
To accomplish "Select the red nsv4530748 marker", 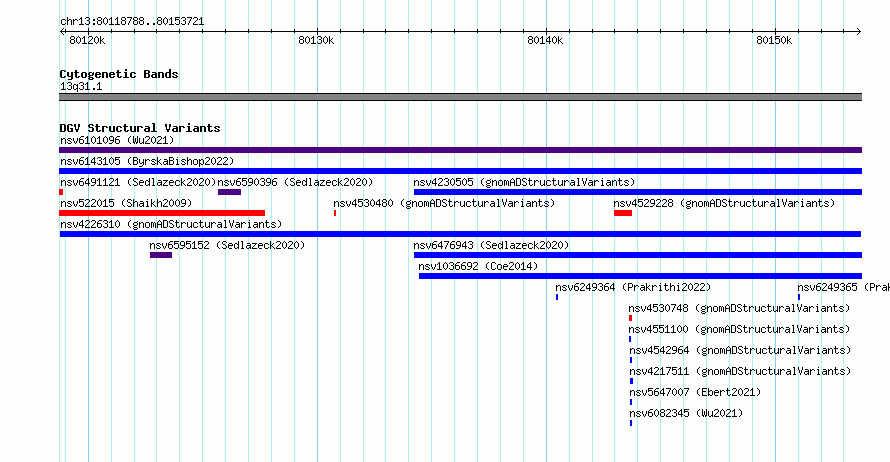I will 631,318.
